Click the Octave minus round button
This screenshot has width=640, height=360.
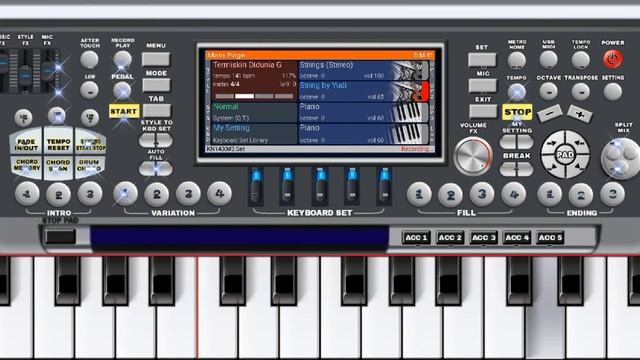[x=549, y=92]
